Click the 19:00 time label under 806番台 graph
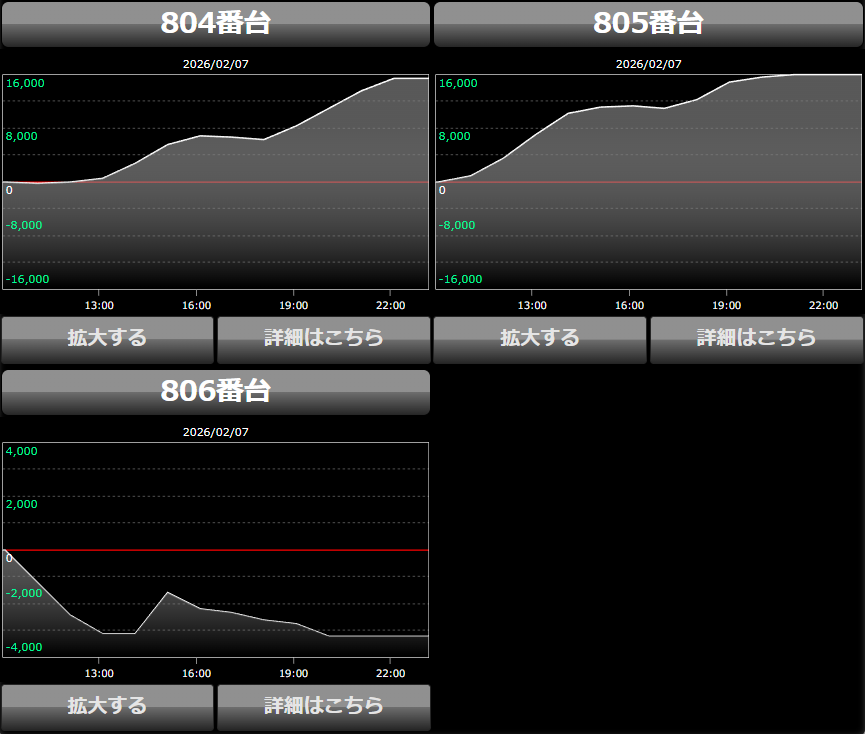Image resolution: width=865 pixels, height=734 pixels. coord(293,673)
